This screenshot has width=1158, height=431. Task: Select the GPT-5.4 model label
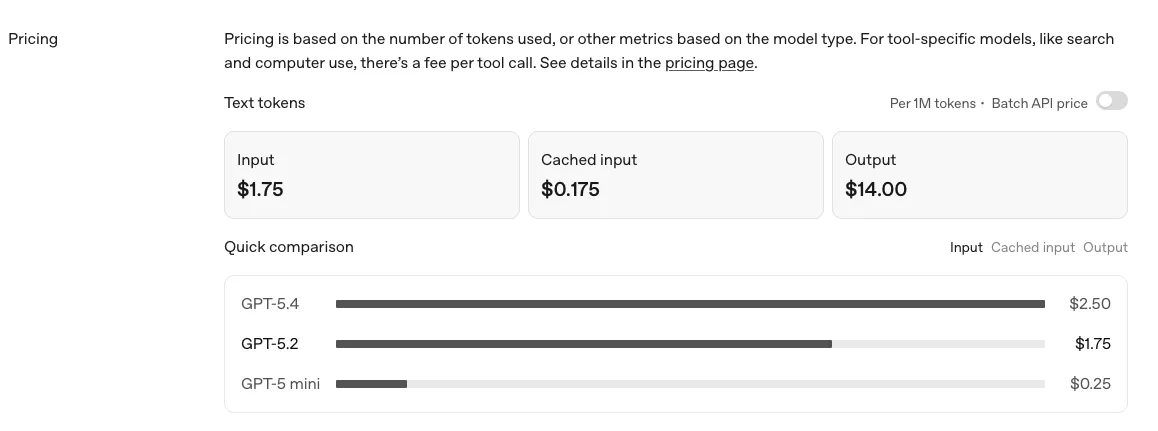[x=270, y=304]
